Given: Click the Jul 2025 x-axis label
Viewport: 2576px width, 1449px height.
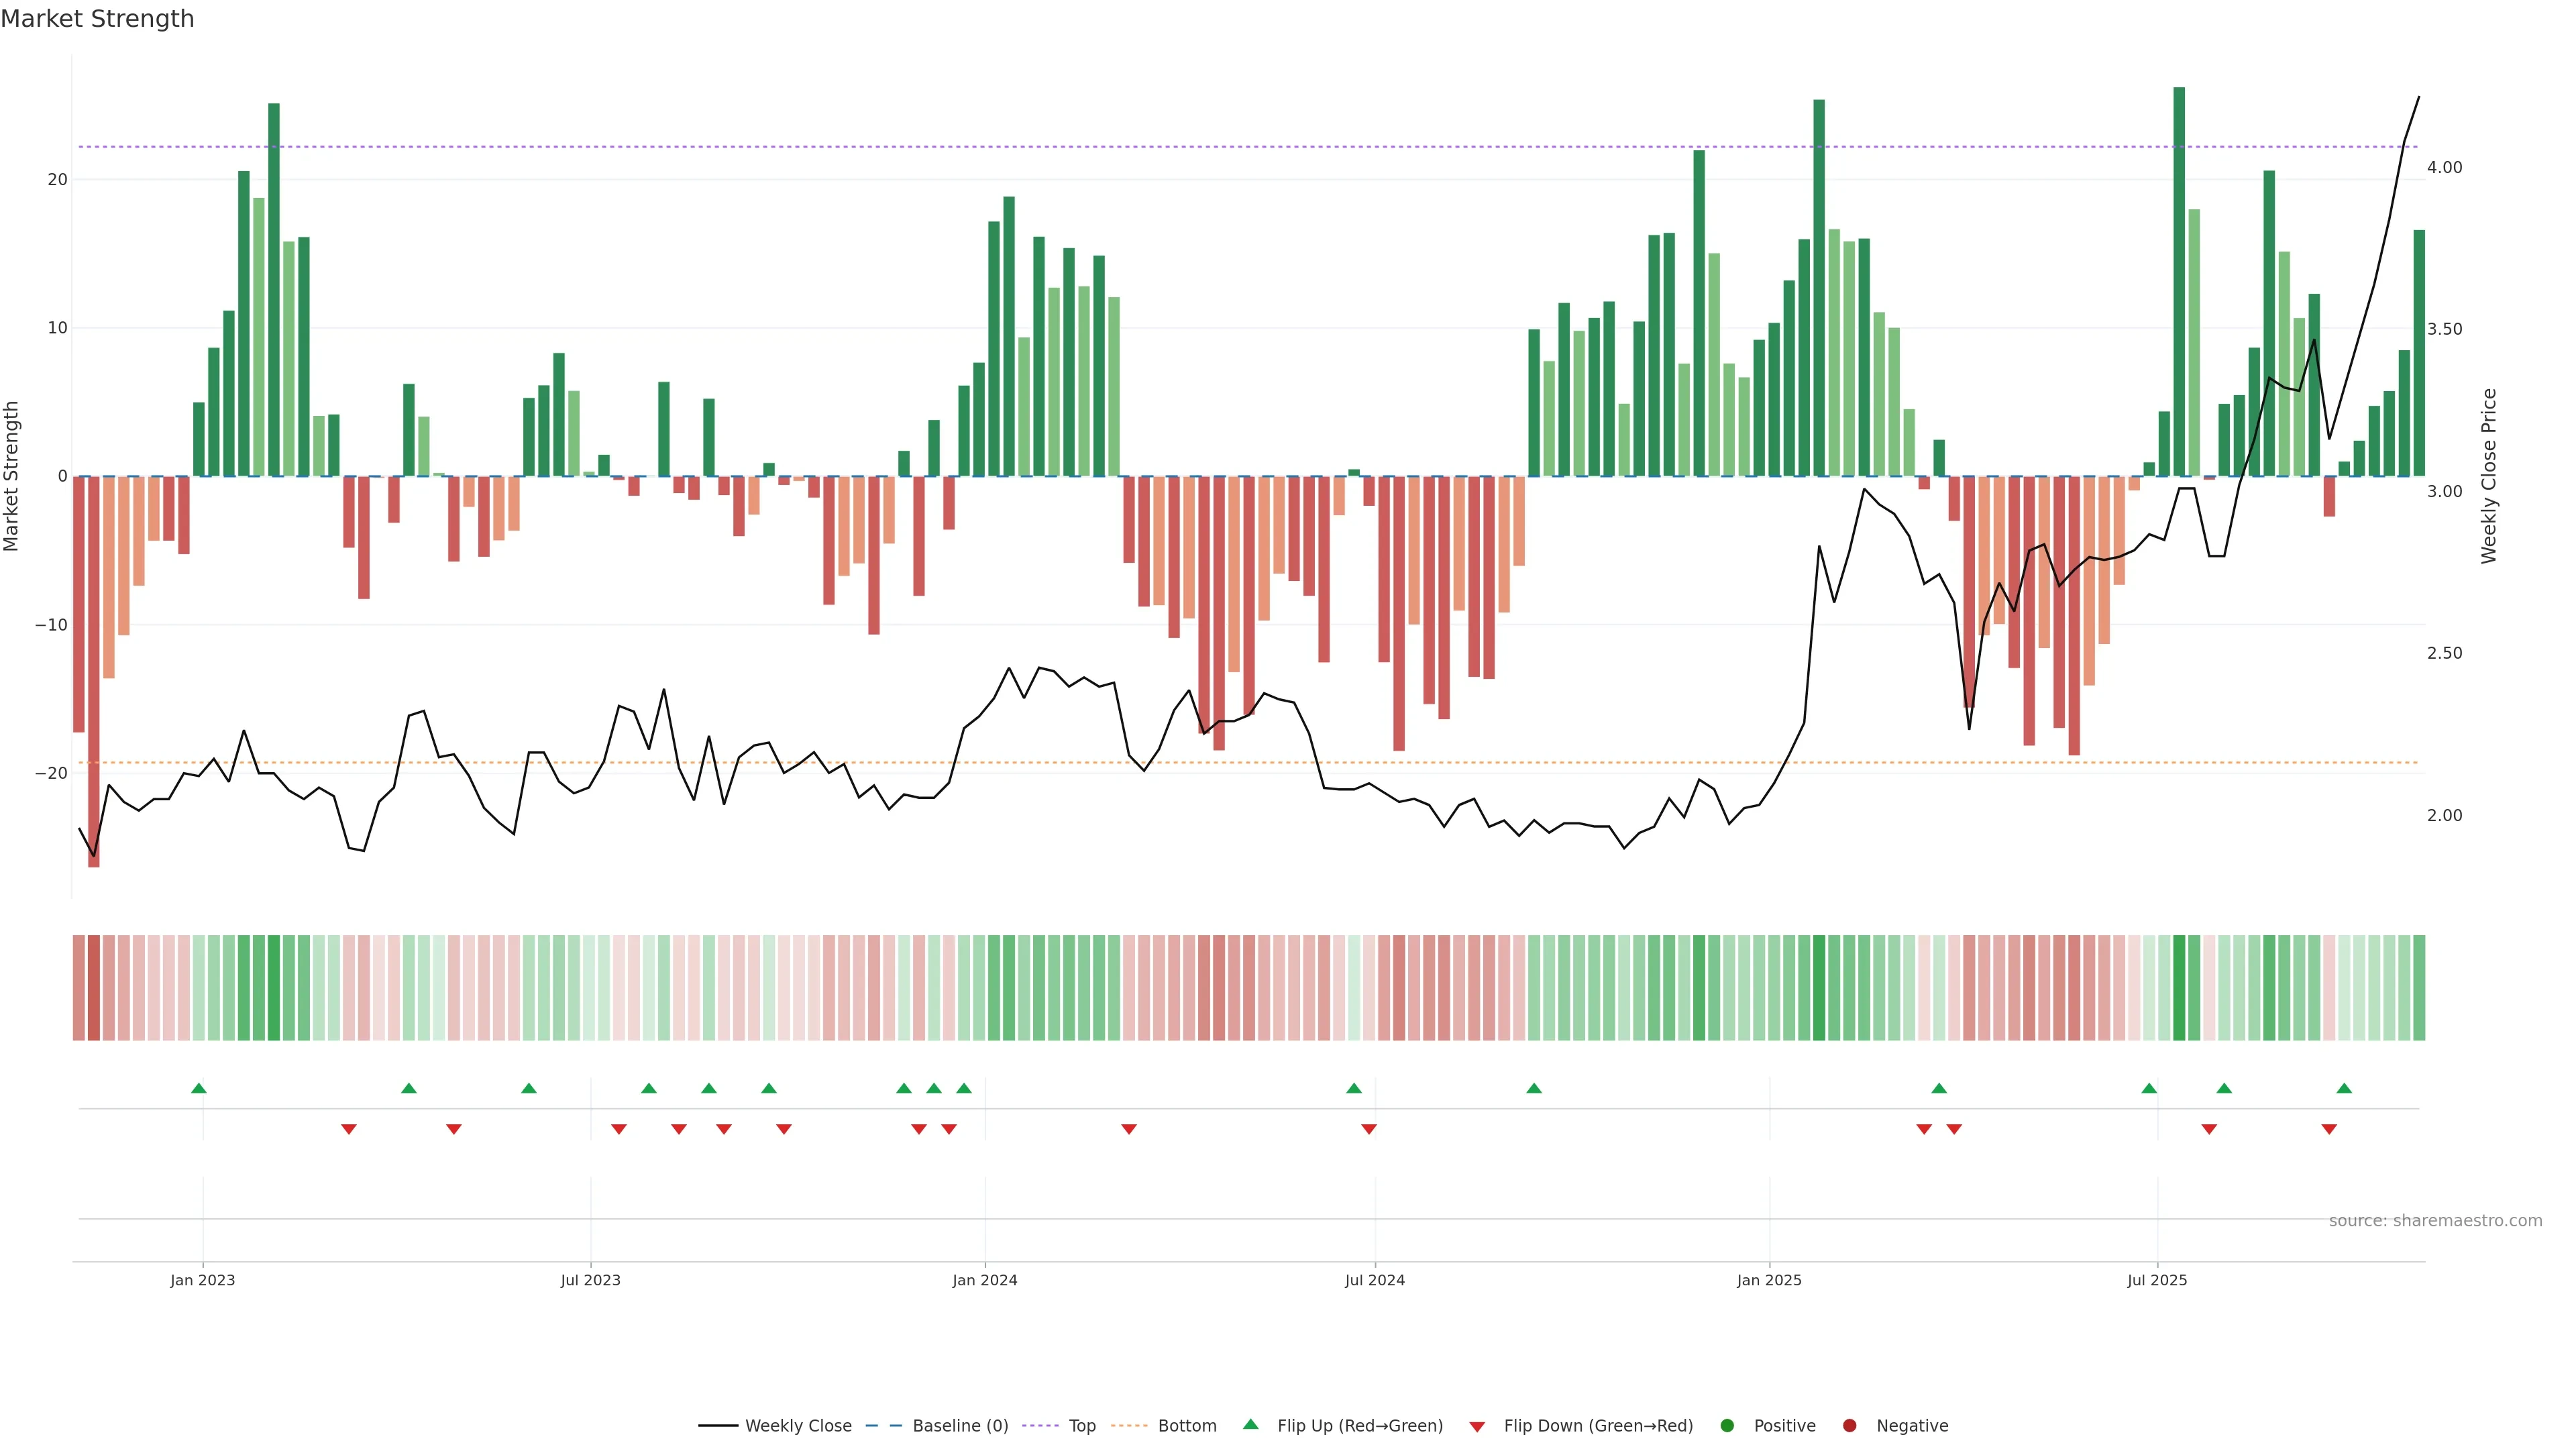Looking at the screenshot, I should pos(2157,1280).
